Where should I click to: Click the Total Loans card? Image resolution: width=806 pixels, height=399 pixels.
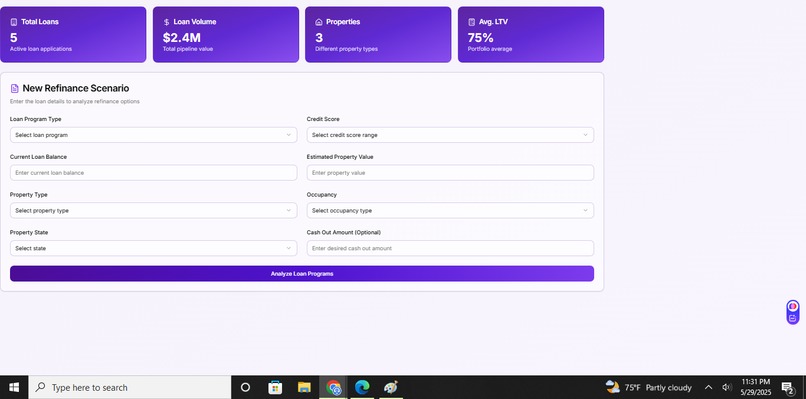click(73, 34)
